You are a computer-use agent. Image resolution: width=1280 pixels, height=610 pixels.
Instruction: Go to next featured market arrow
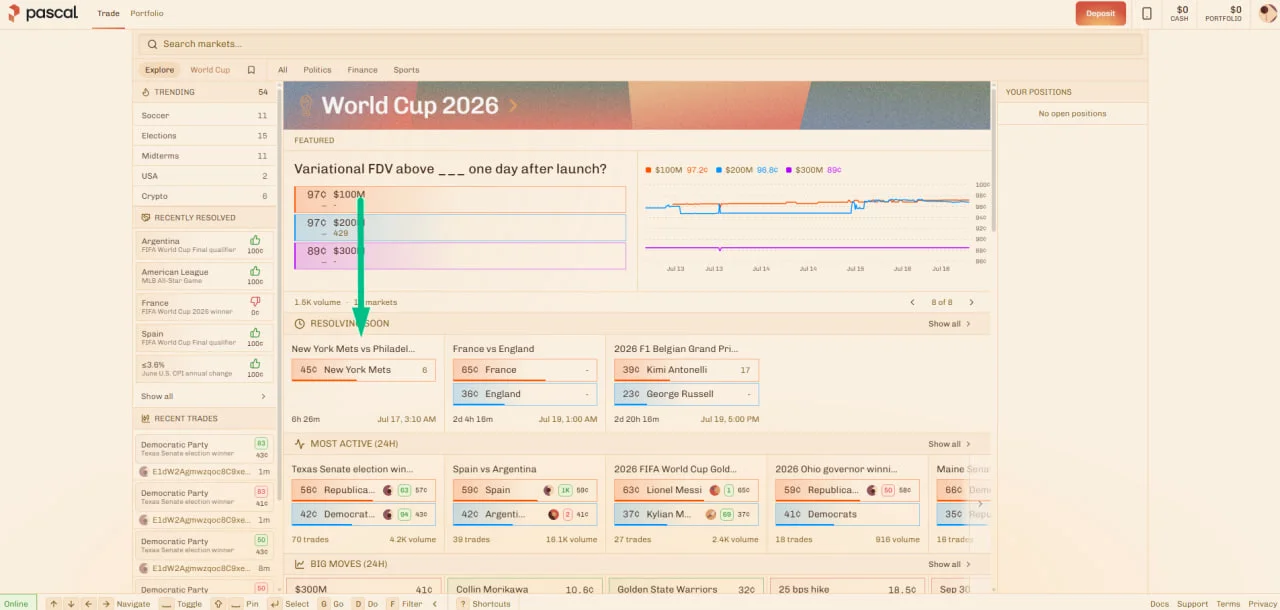coord(971,302)
